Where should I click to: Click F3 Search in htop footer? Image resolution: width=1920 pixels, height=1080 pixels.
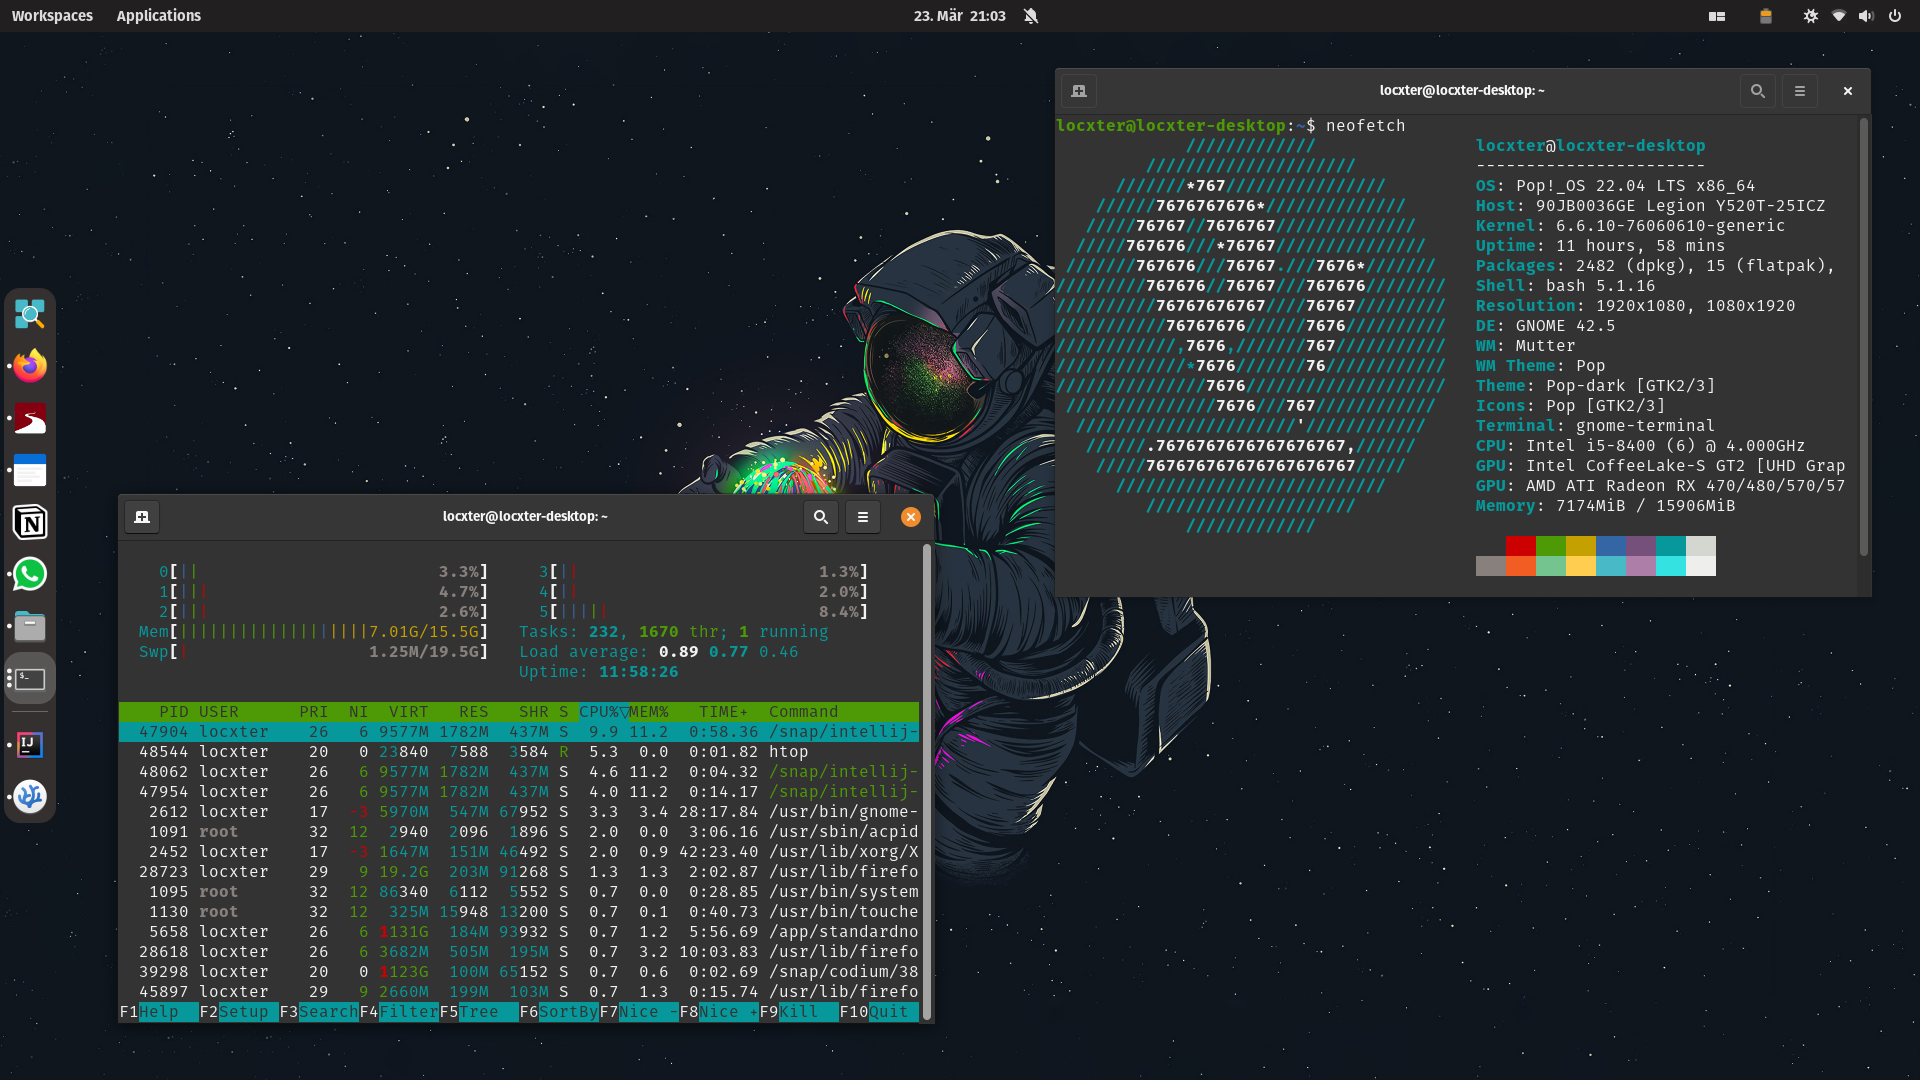point(319,1012)
